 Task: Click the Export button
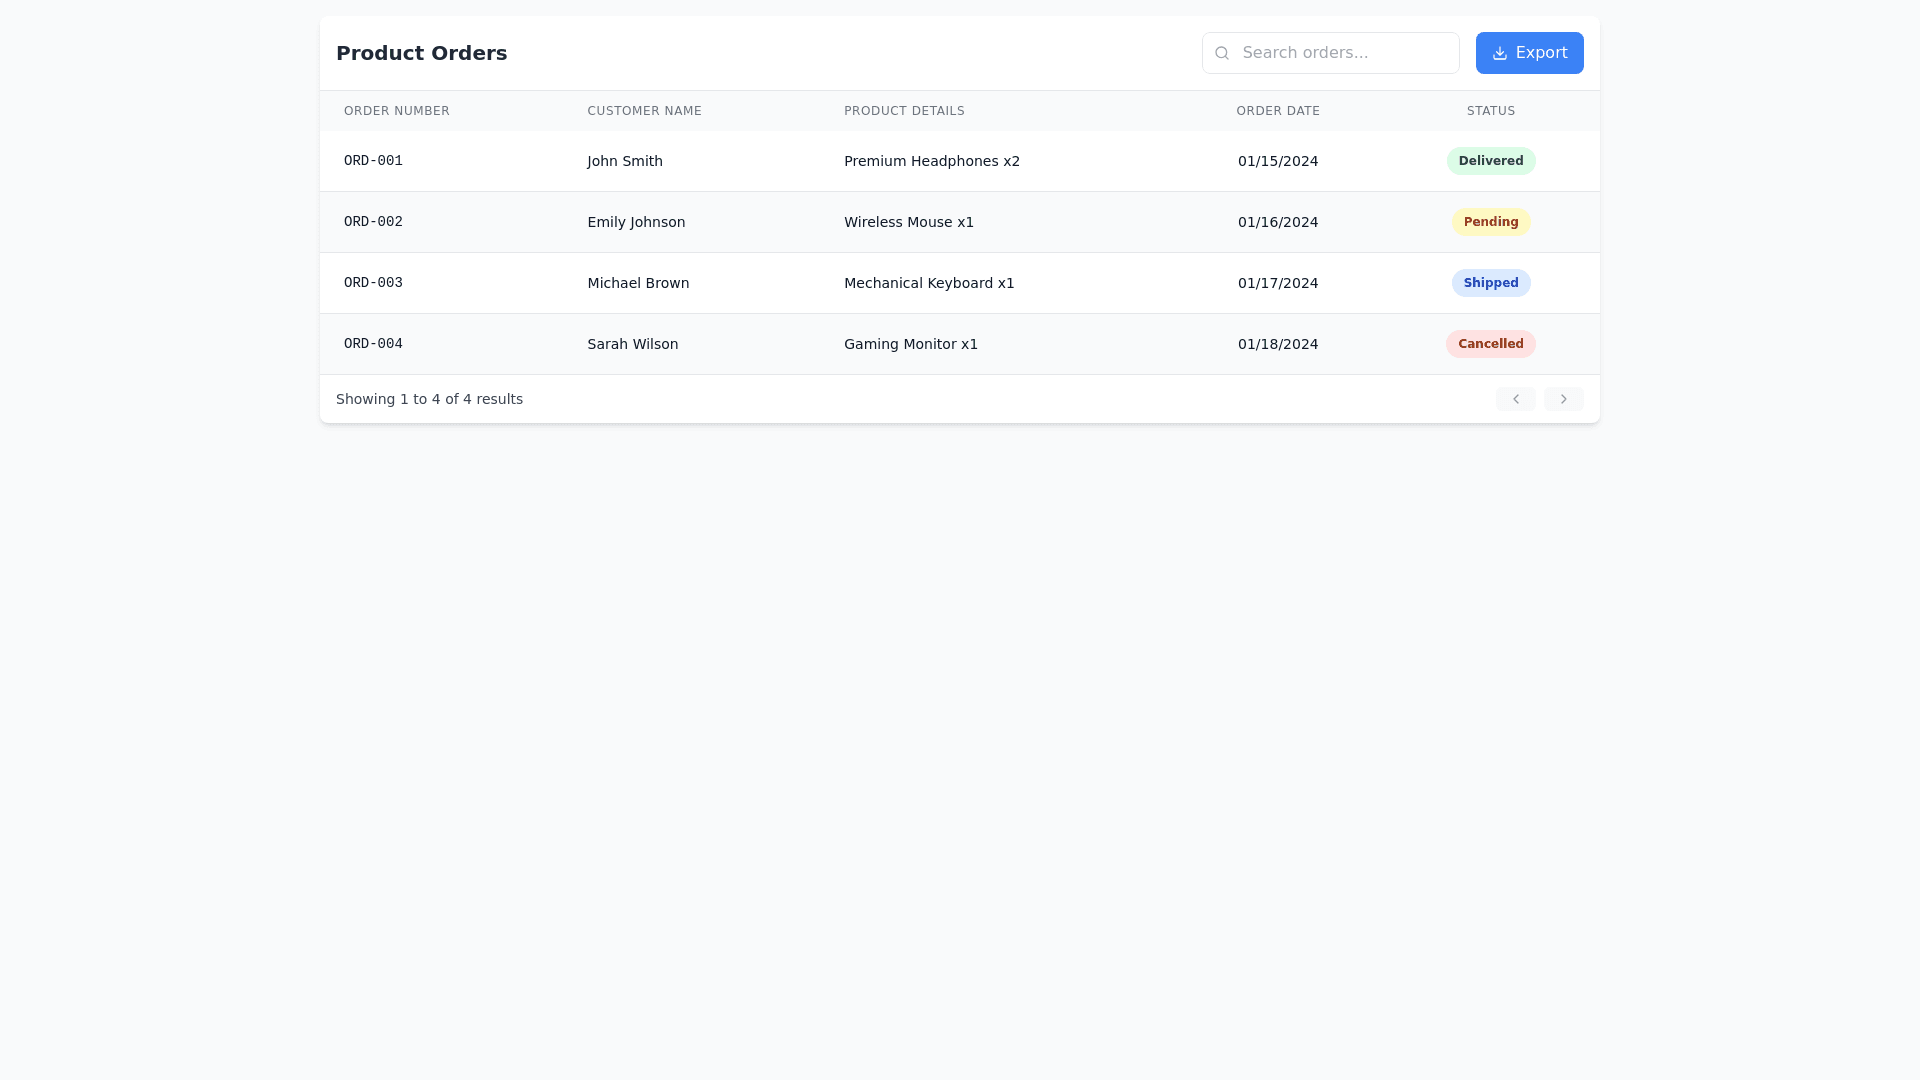(1529, 53)
